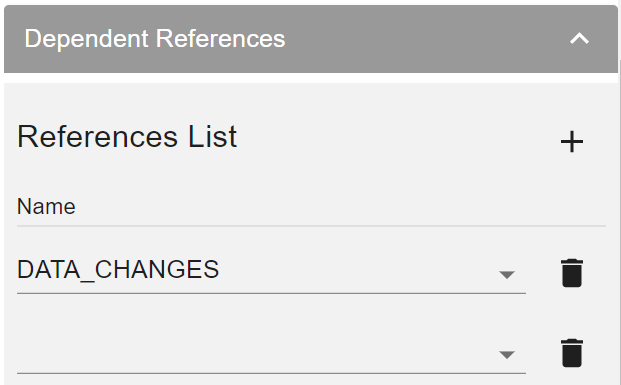Click the Dependent References header title
Screen dimensions: 621x385
click(x=155, y=39)
